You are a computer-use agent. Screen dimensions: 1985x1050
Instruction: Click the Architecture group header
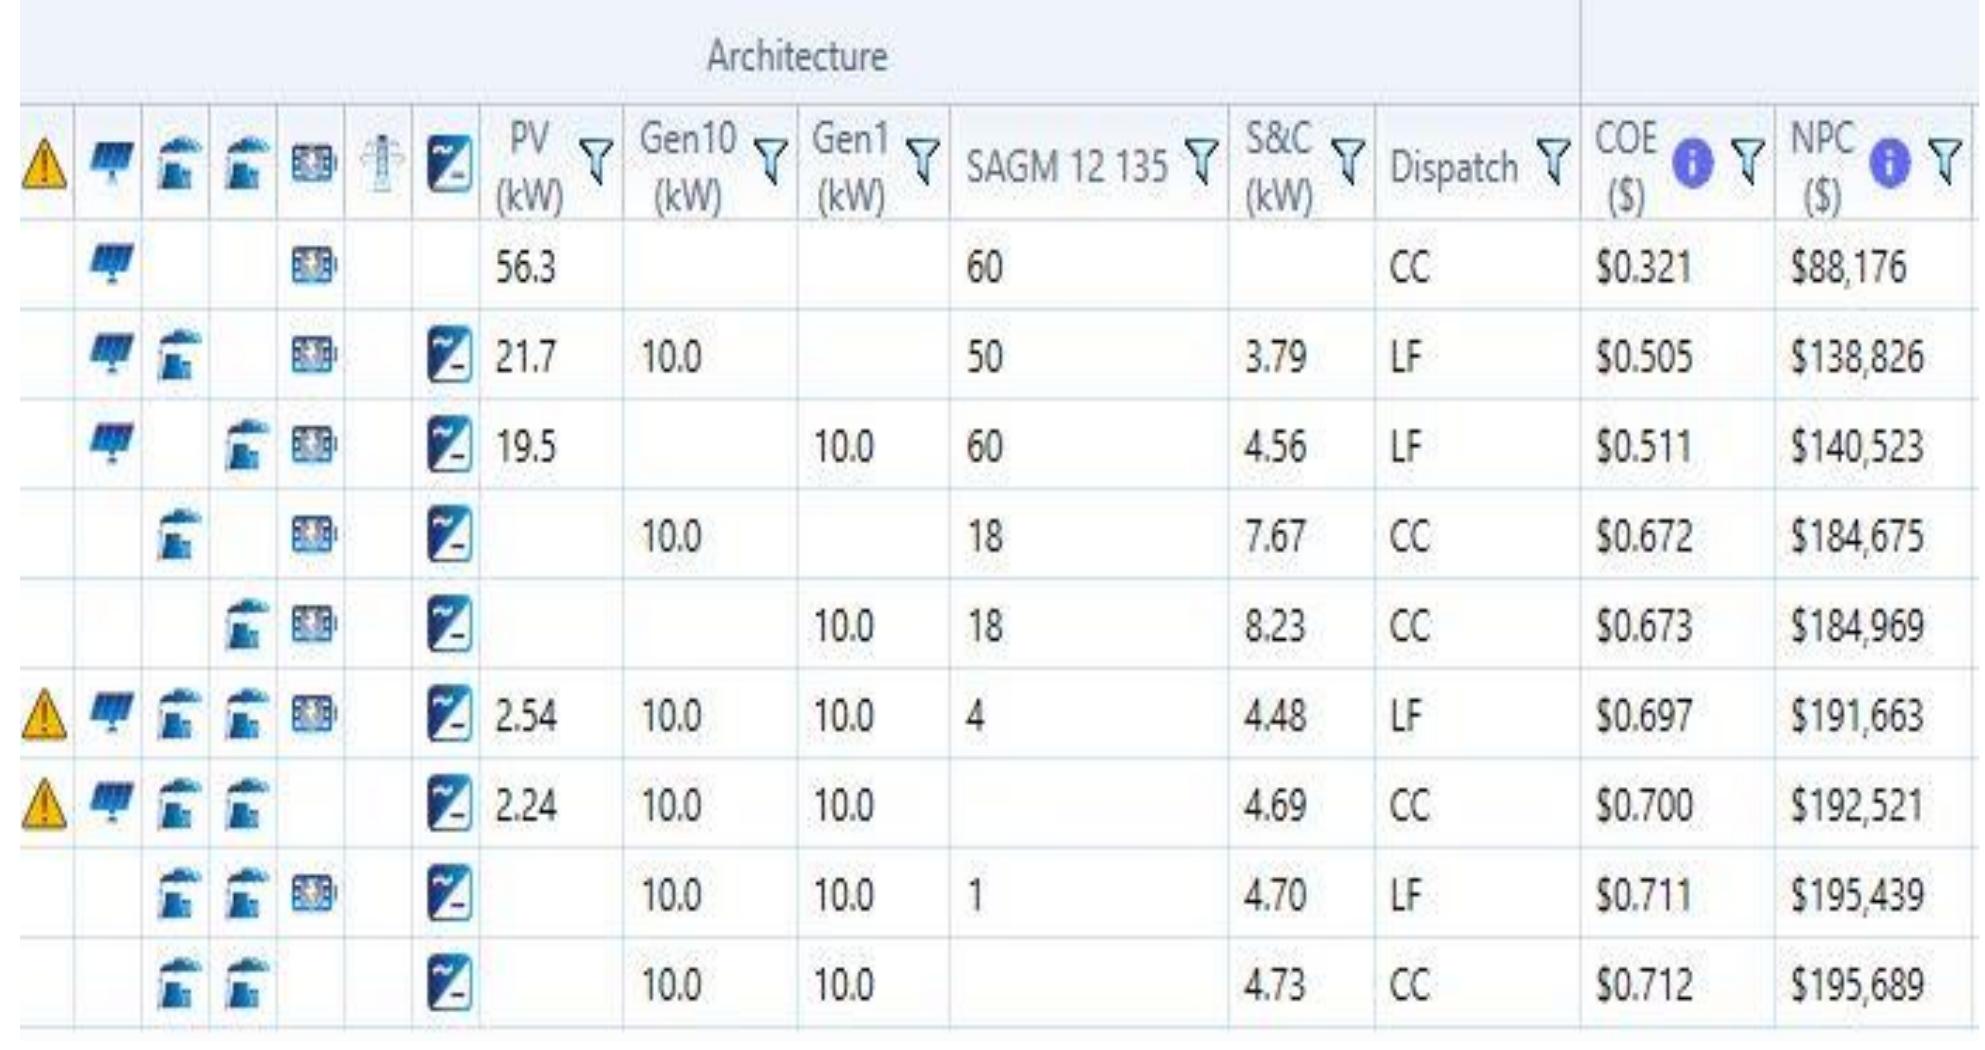[797, 55]
